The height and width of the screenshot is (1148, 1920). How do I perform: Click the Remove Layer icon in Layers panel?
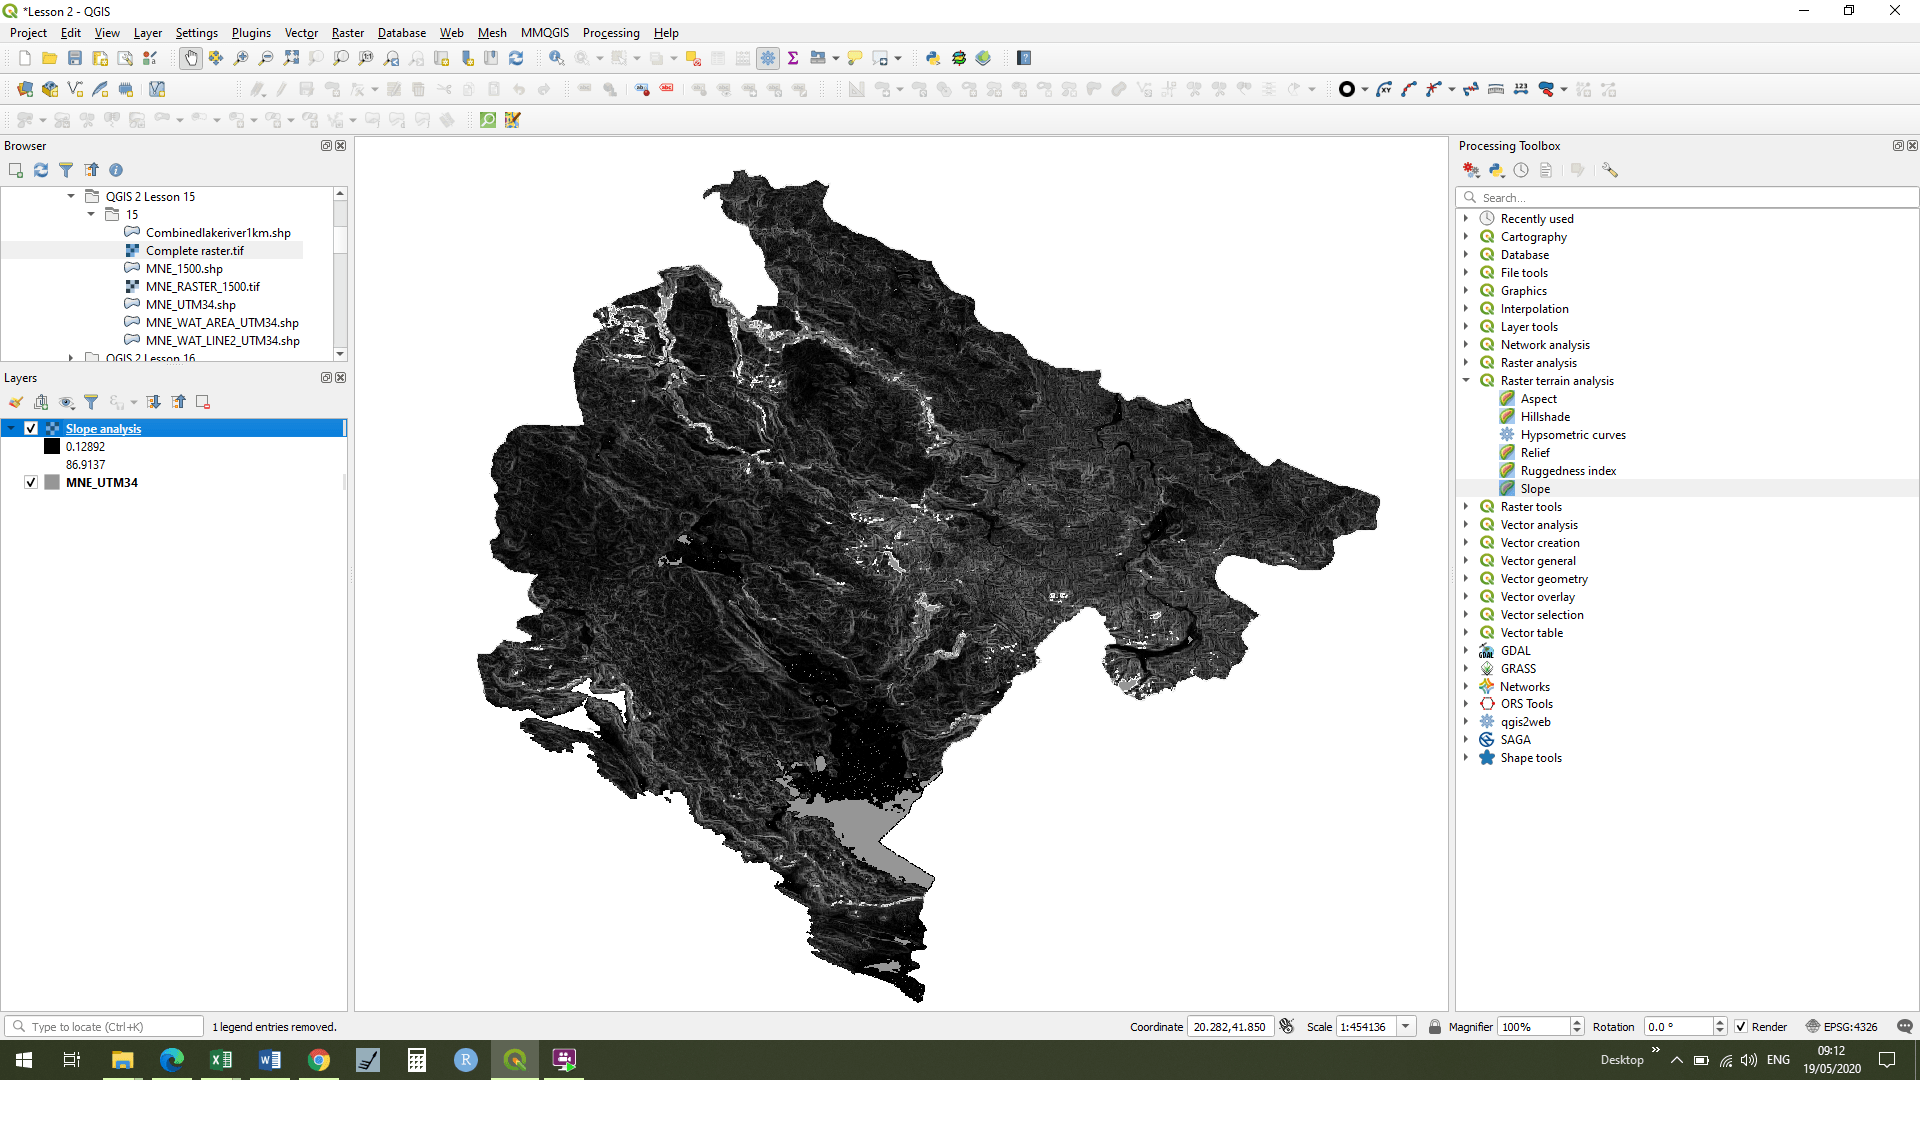(203, 402)
